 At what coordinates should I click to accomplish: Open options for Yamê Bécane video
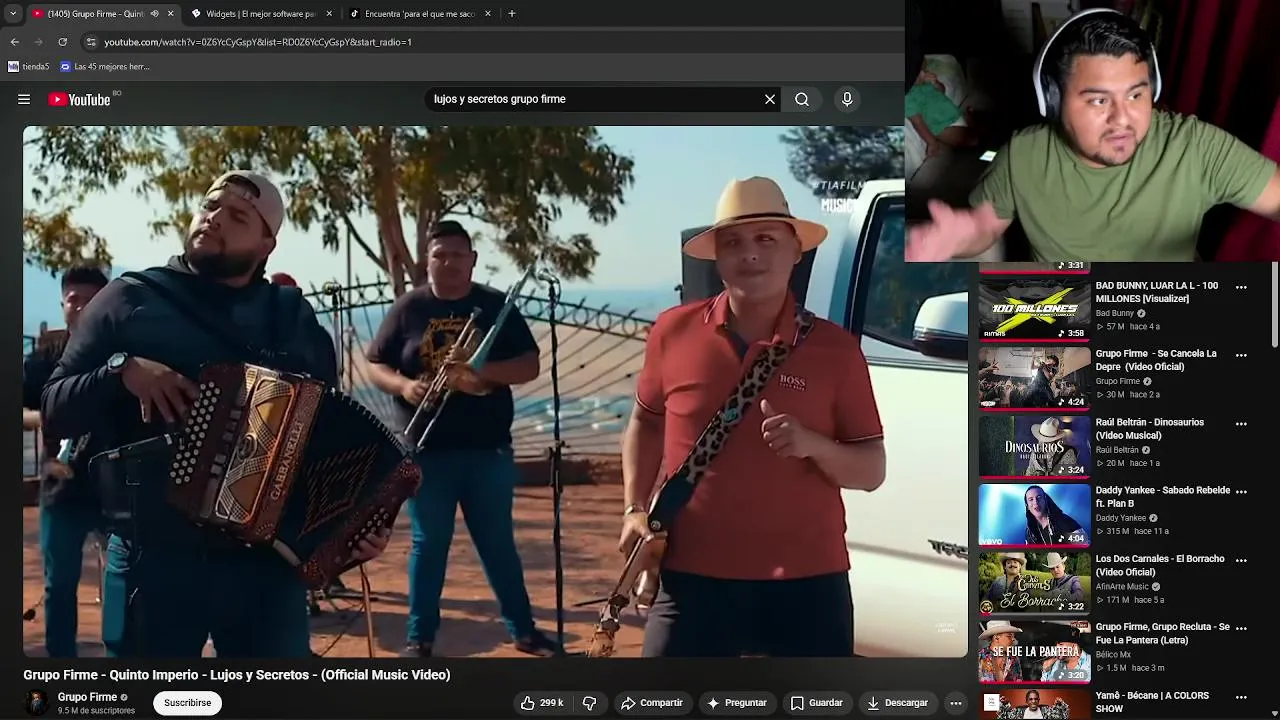tap(1241, 697)
